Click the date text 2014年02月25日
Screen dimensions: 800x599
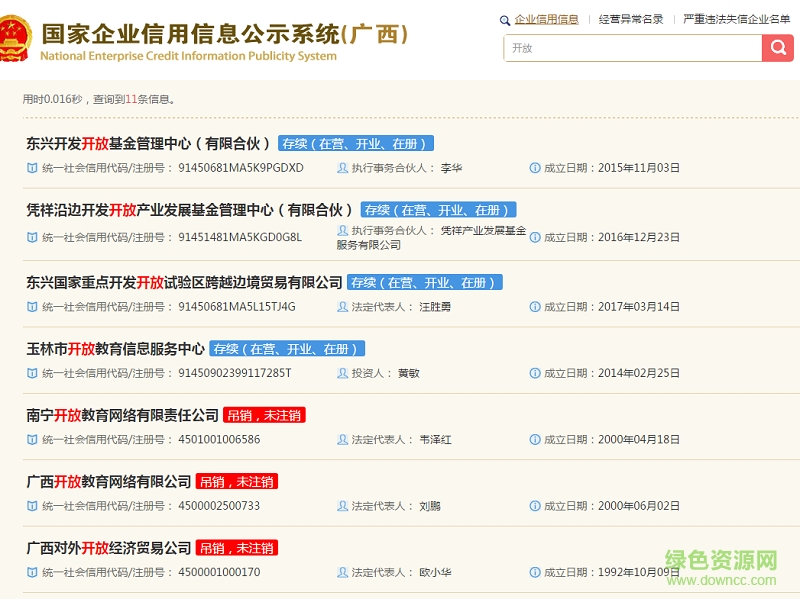pos(638,373)
